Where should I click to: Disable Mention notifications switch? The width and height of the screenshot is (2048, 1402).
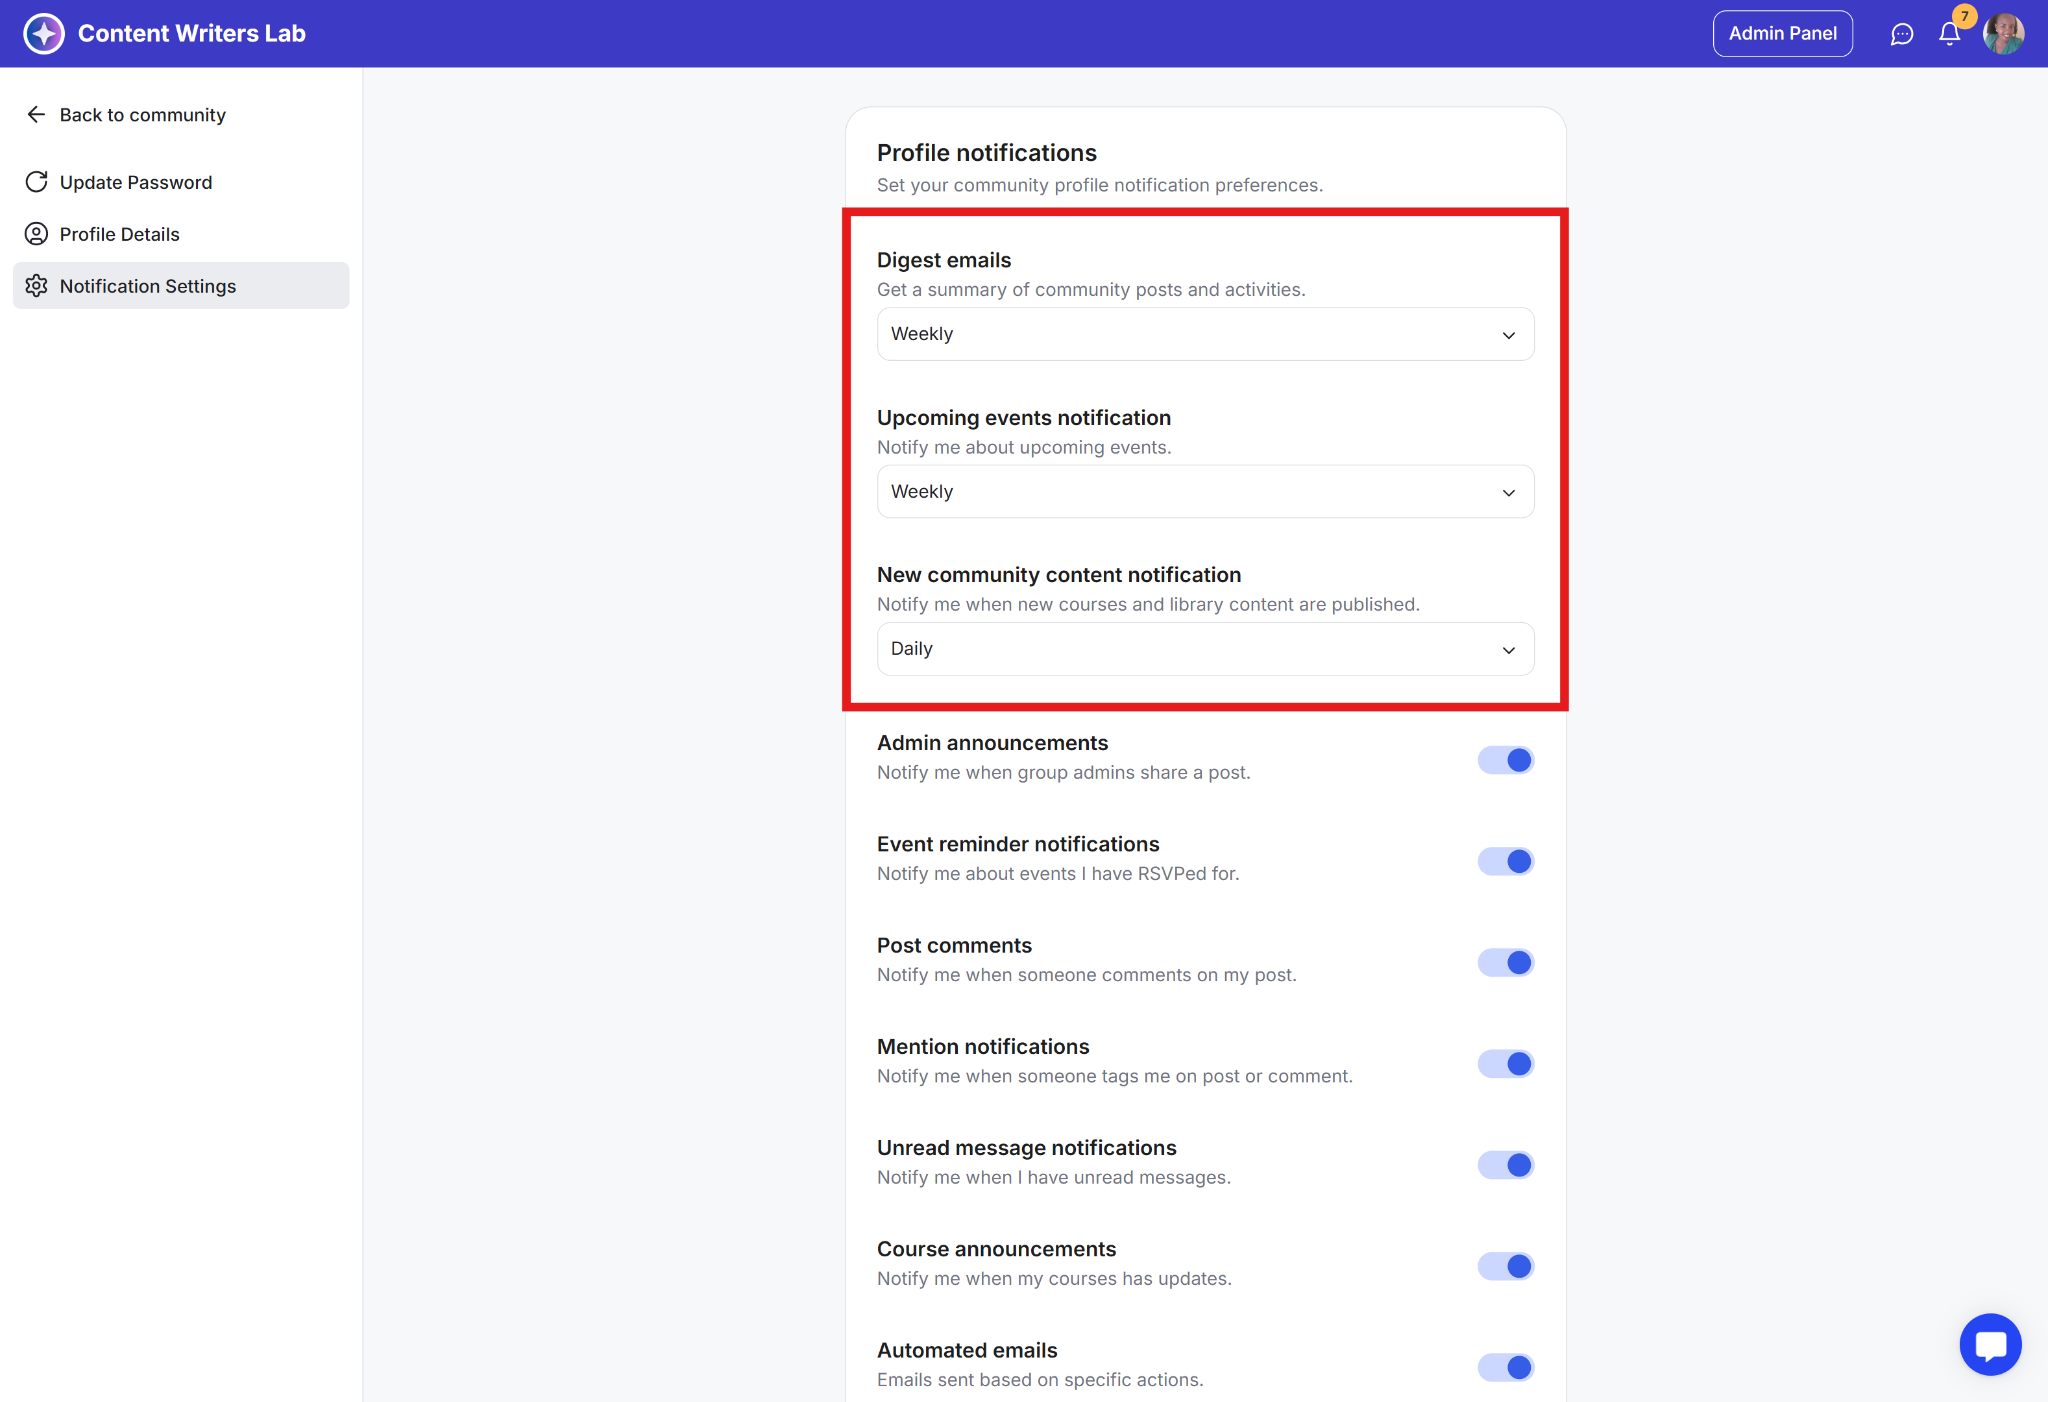[x=1505, y=1063]
